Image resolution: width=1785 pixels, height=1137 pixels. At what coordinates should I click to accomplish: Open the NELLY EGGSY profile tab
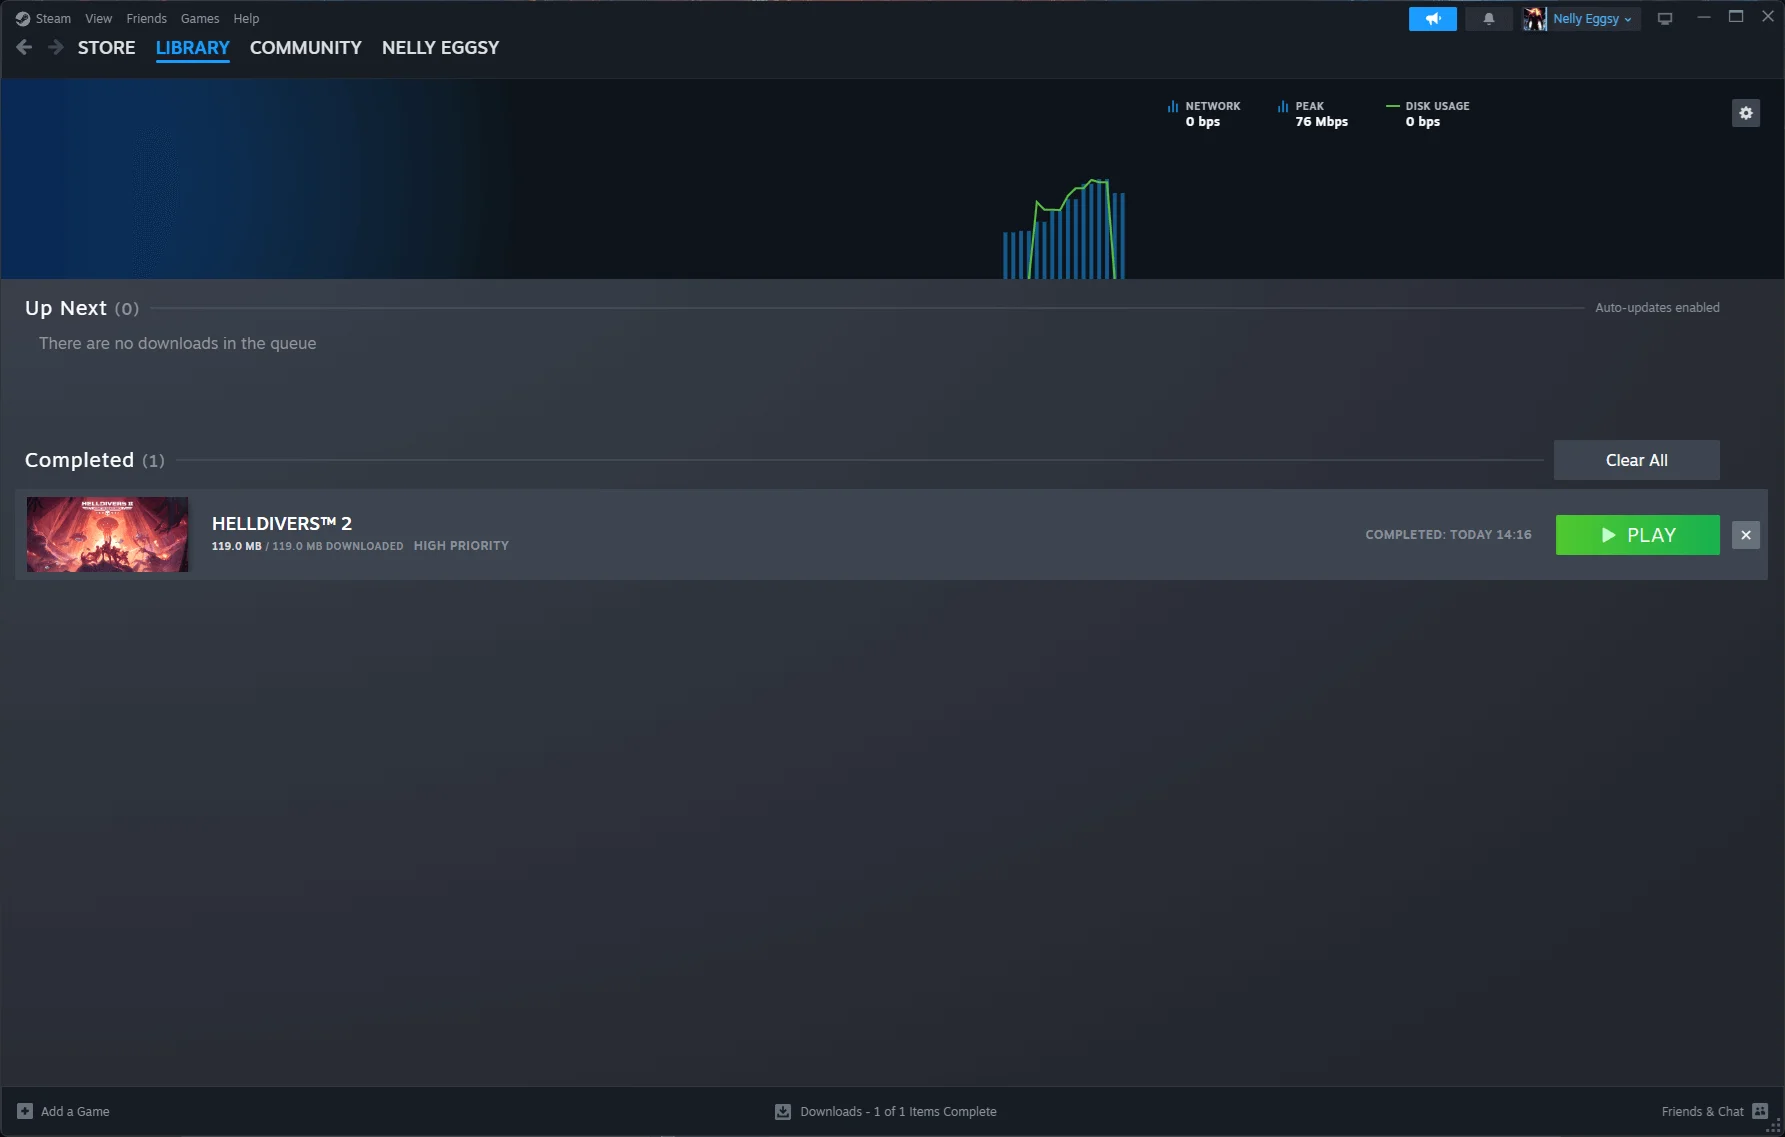coord(440,47)
